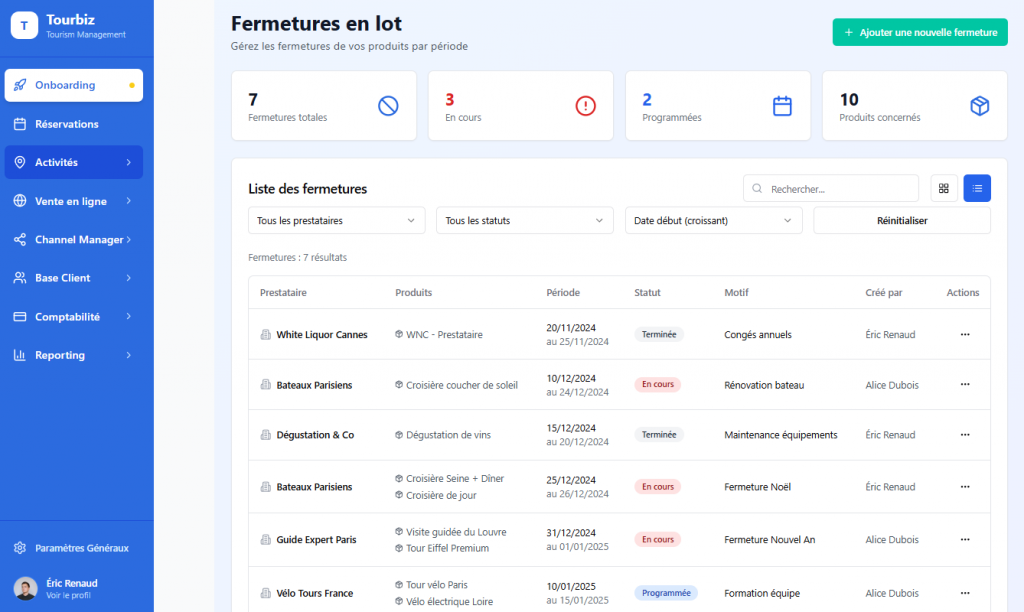This screenshot has height=612, width=1024.
Task: Click the Réinitialiser button
Action: click(901, 220)
